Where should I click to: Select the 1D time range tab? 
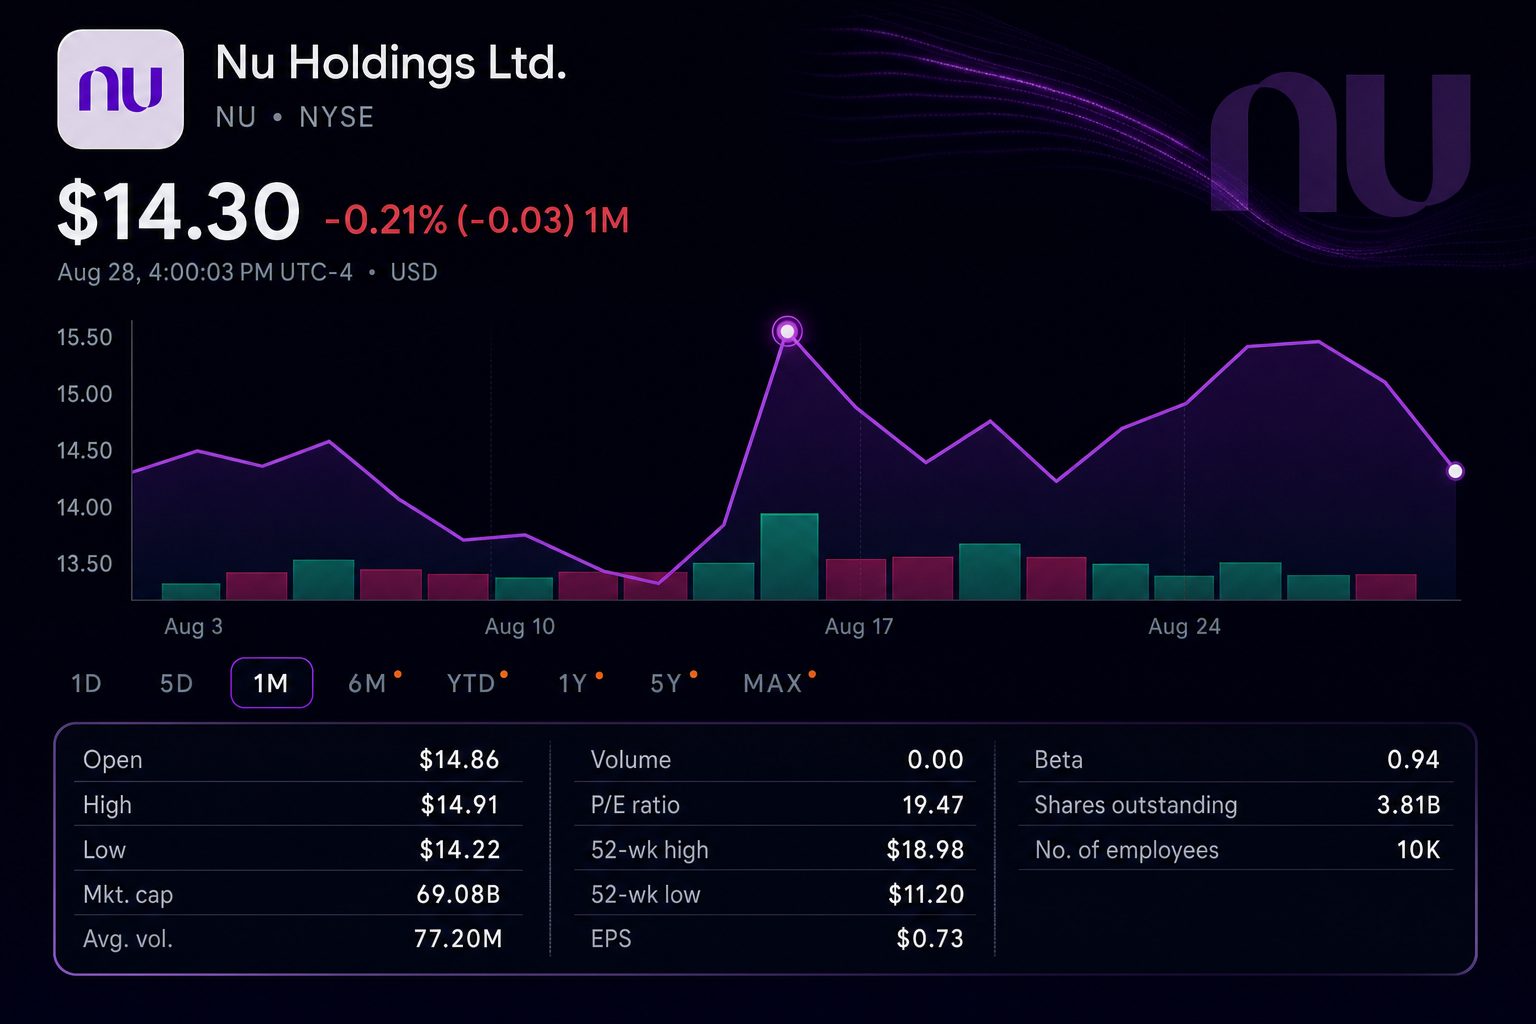point(87,684)
